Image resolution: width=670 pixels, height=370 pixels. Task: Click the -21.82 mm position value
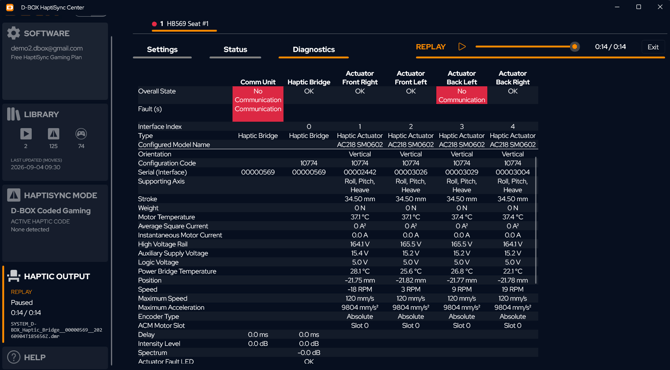pyautogui.click(x=411, y=280)
